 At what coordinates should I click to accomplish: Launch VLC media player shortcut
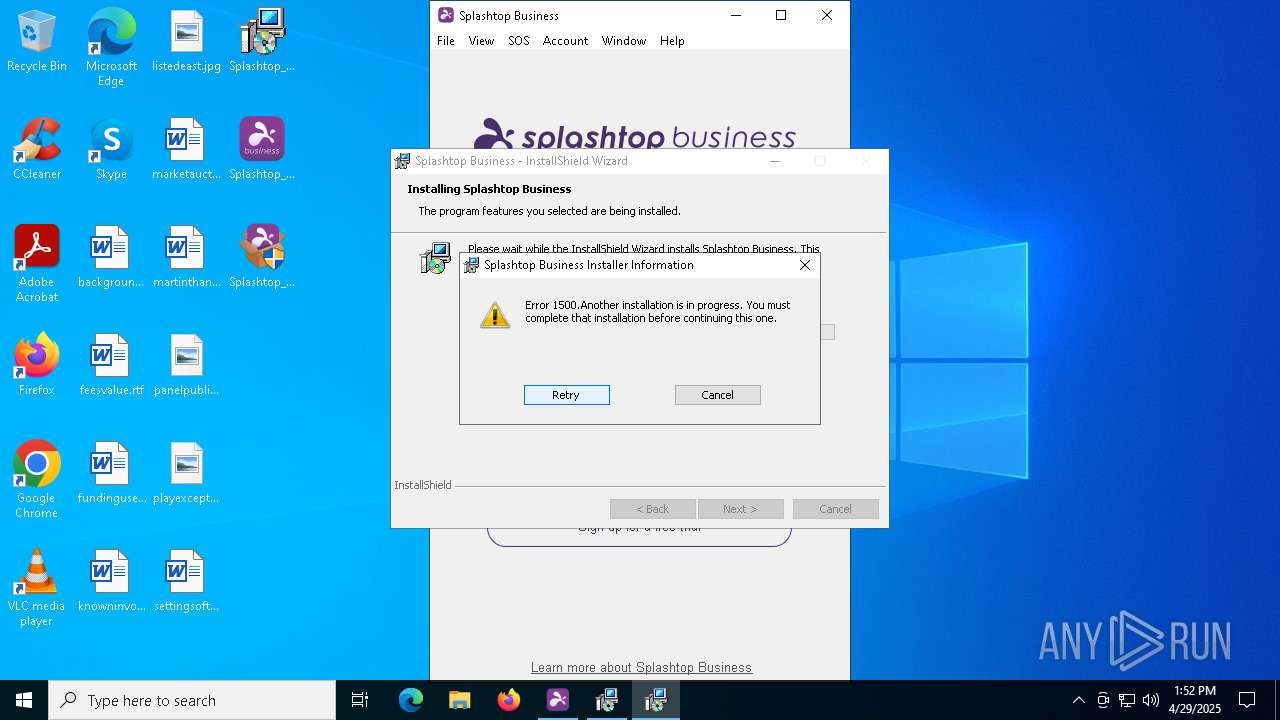[x=37, y=588]
